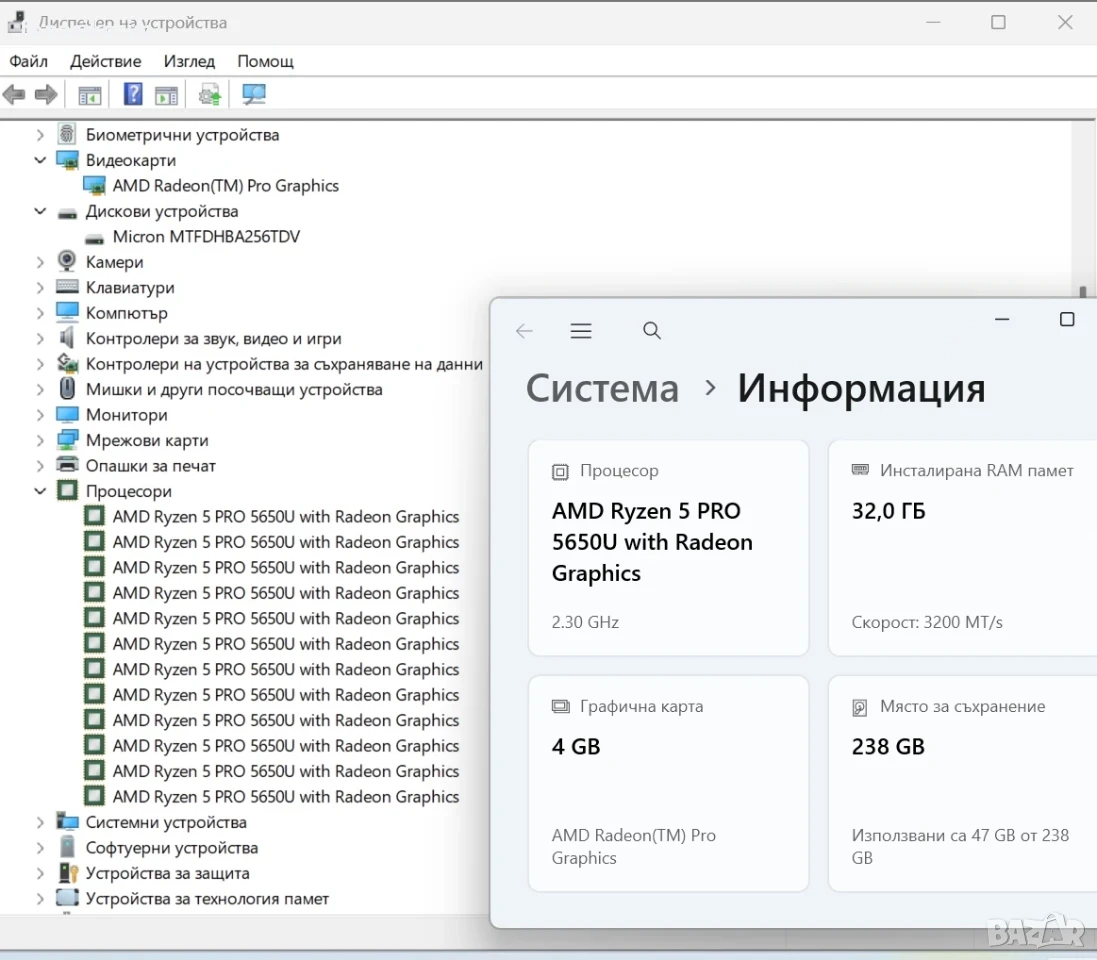Click the Процесор info card
This screenshot has width=1097, height=960.
668,548
